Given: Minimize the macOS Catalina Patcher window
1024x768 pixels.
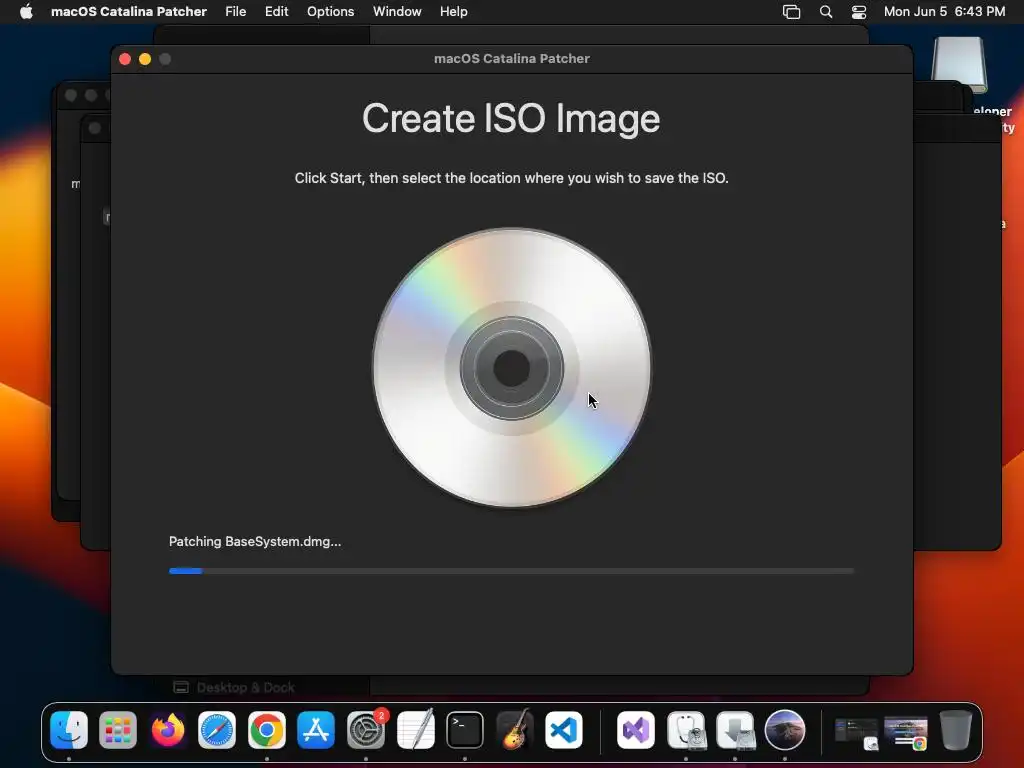Looking at the screenshot, I should tap(145, 59).
